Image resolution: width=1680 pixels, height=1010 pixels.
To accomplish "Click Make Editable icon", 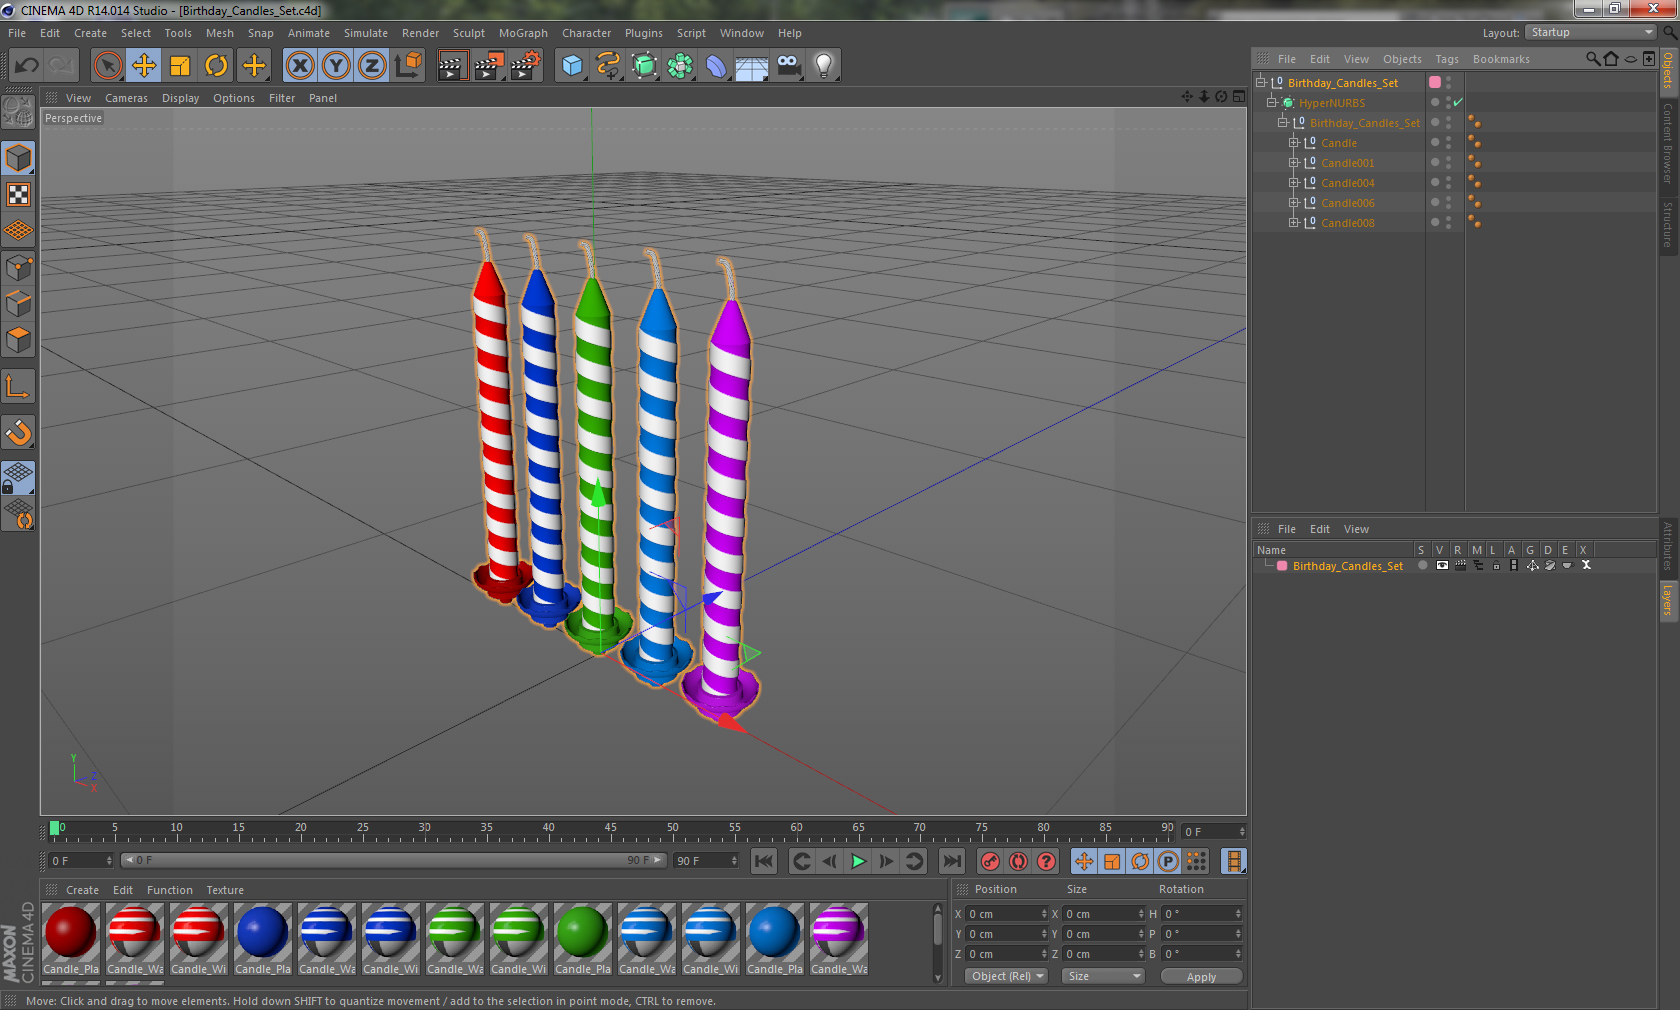I will click(18, 112).
